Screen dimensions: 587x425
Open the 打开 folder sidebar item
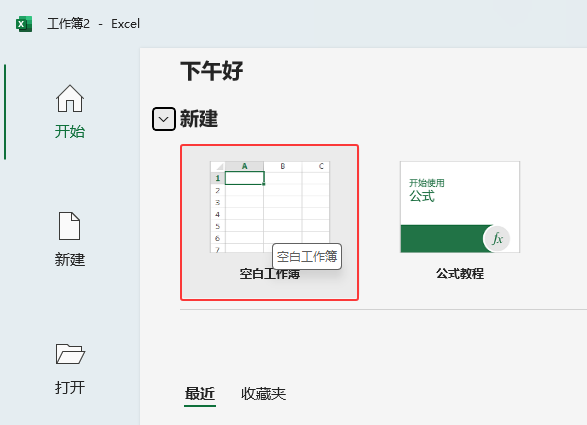click(70, 368)
